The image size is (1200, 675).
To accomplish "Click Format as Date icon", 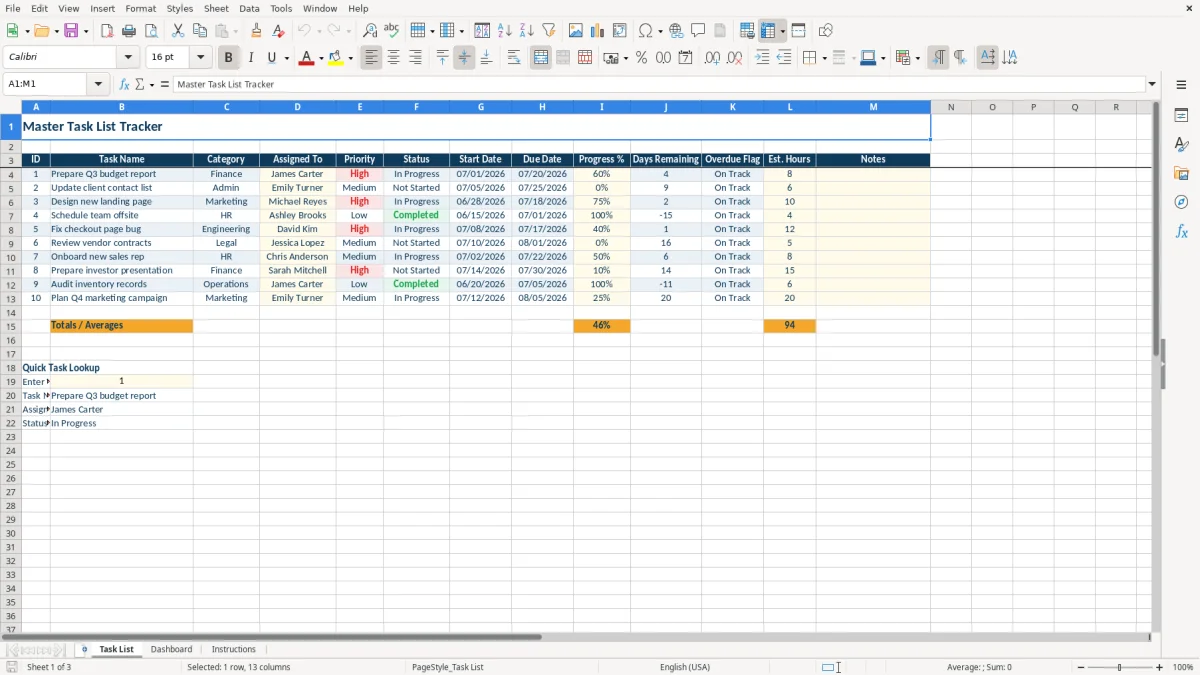I will click(685, 58).
